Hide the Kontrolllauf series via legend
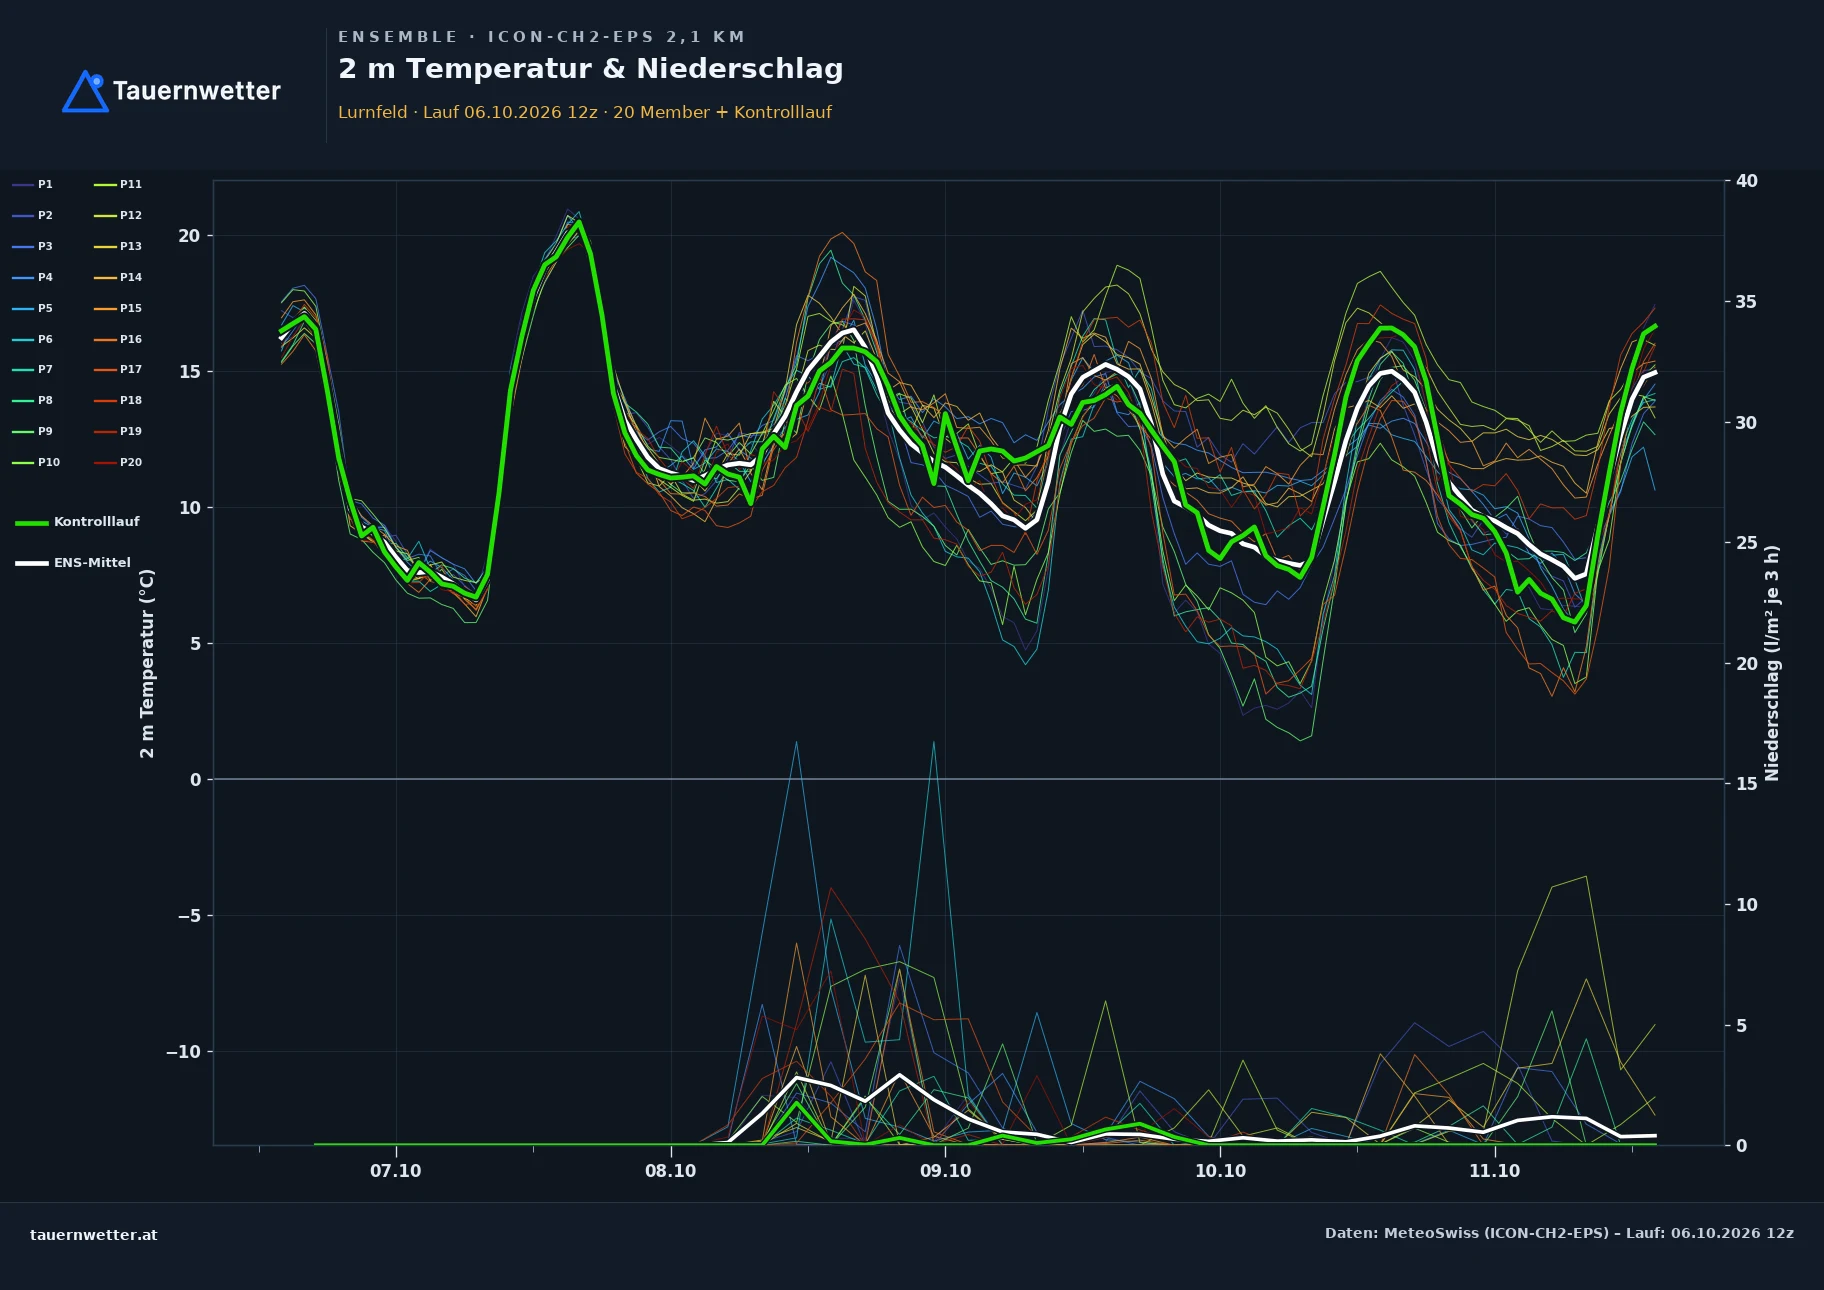Screen dimensions: 1824x1290 point(78,522)
